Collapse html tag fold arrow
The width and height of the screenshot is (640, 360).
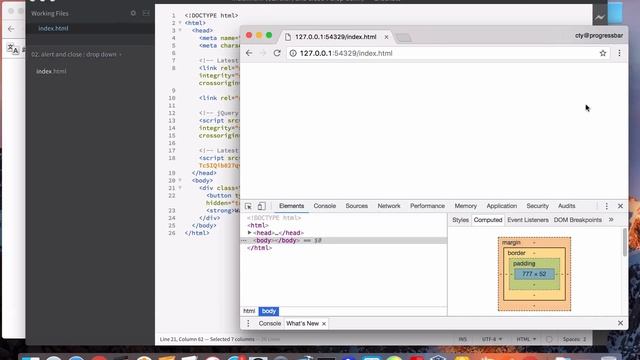click(x=180, y=23)
